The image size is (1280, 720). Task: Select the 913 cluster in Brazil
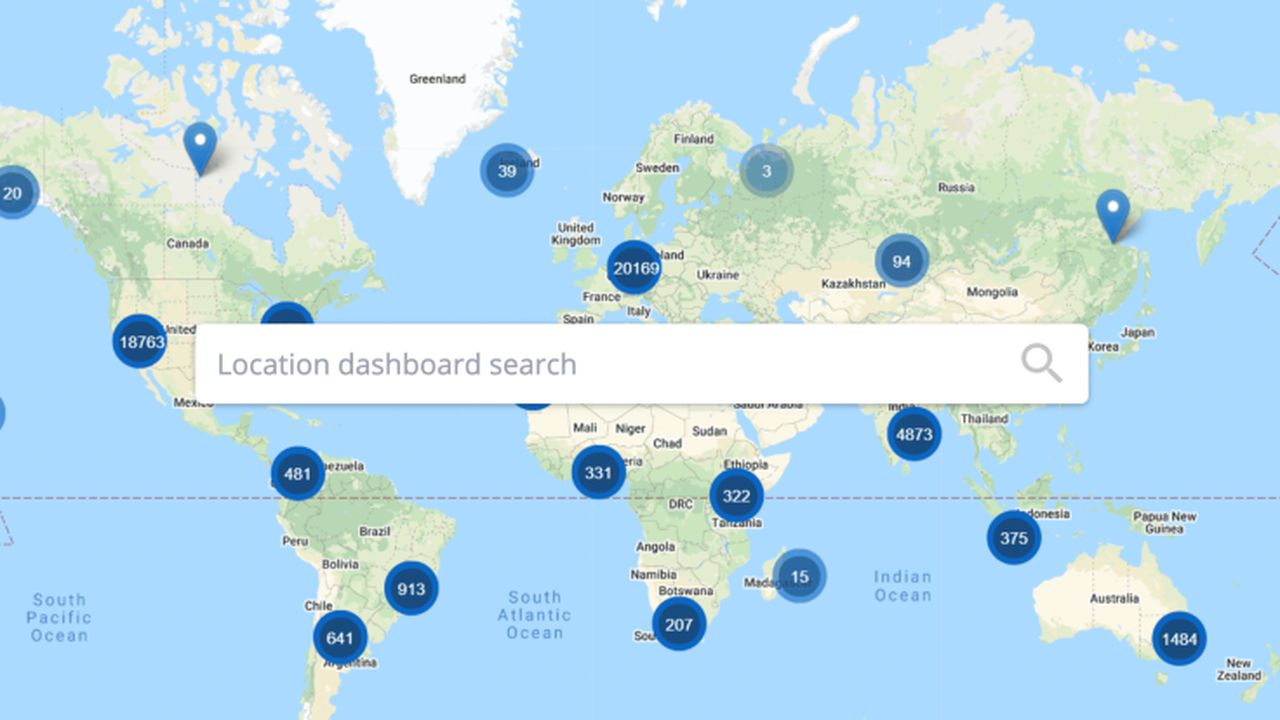pos(411,588)
